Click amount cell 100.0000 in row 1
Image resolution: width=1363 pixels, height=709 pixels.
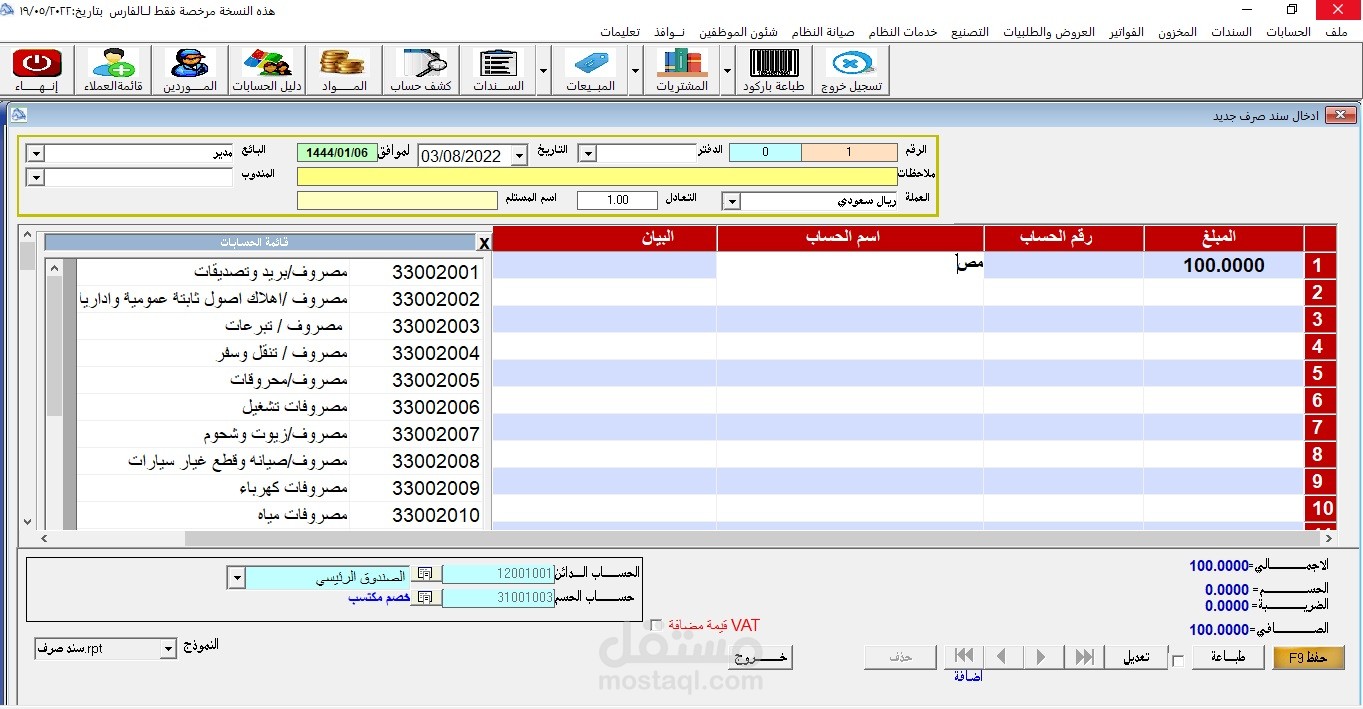click(x=1224, y=265)
